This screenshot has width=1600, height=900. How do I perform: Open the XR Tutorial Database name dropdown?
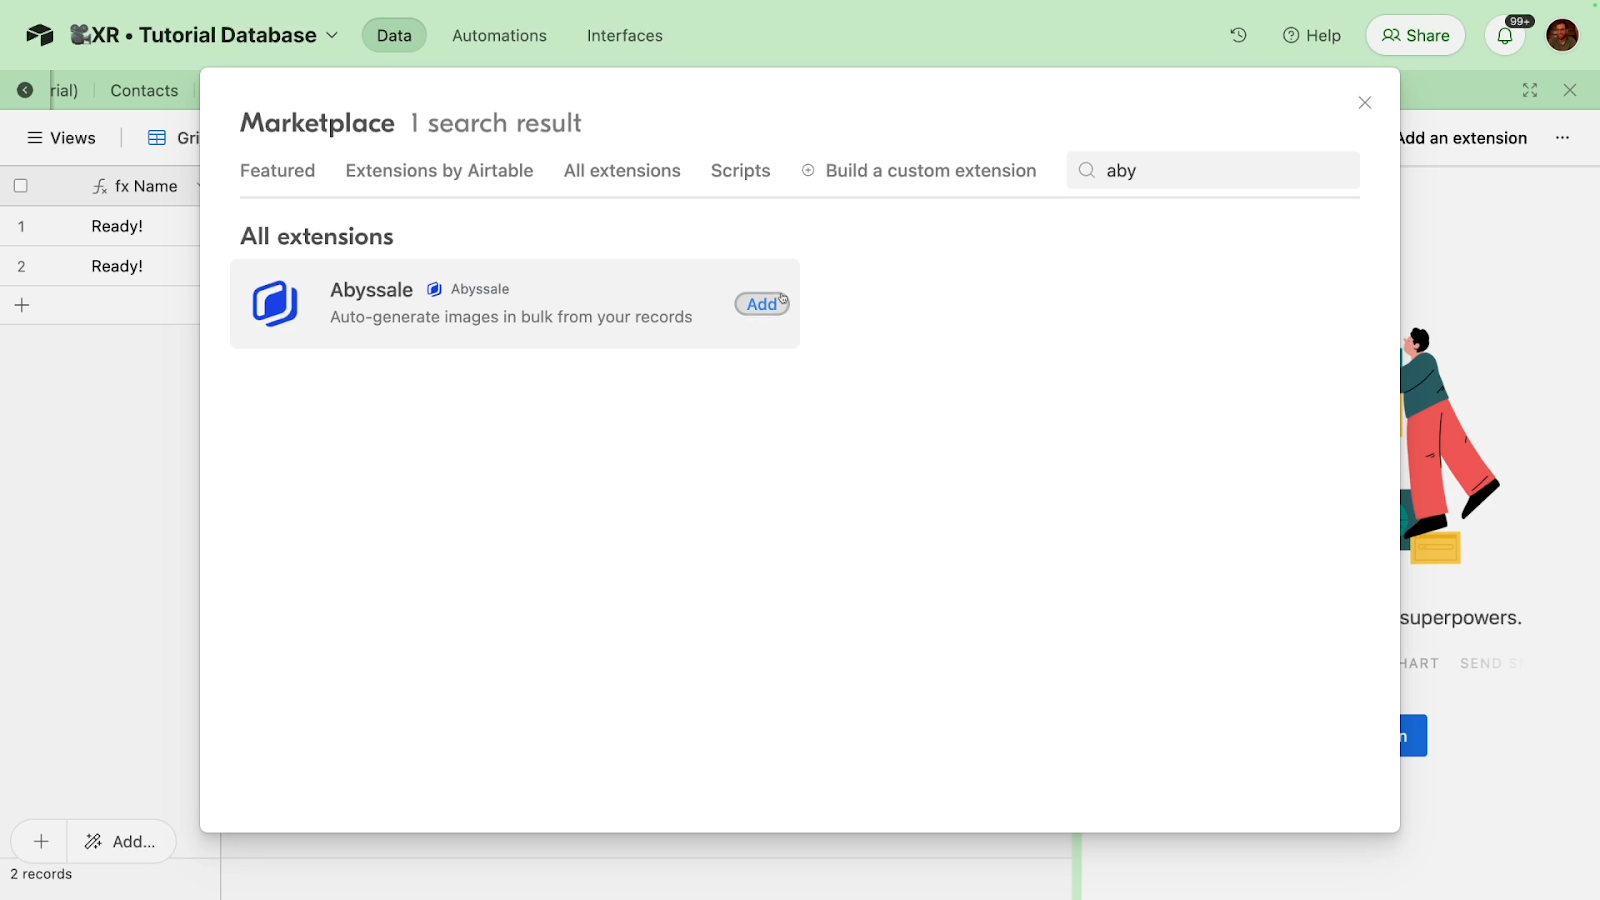(205, 35)
